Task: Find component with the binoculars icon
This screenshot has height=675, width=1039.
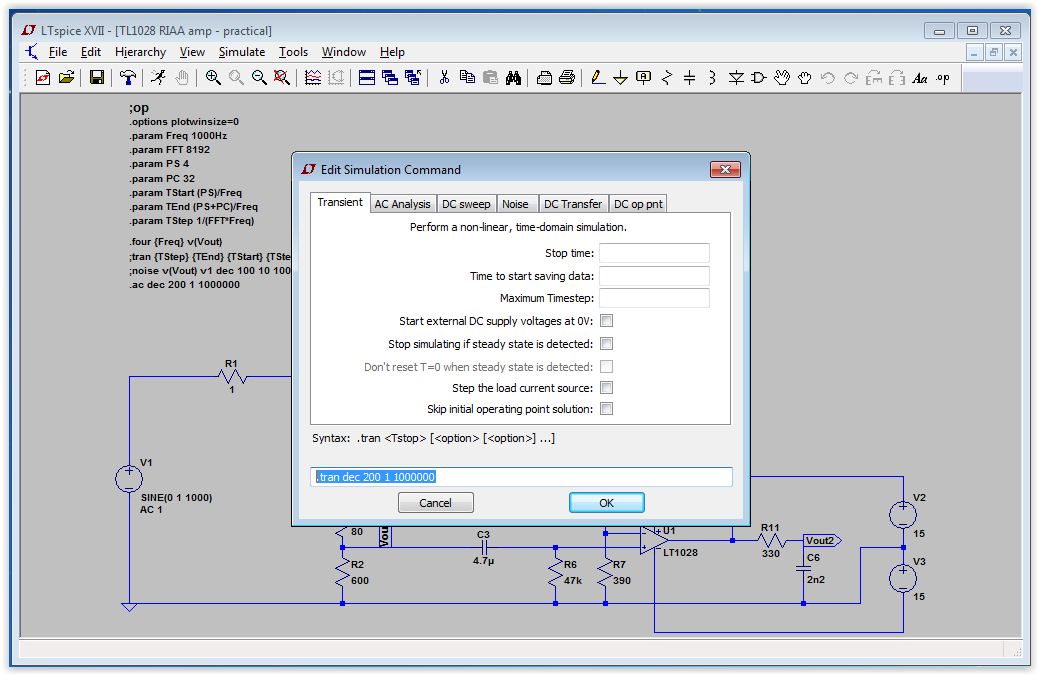Action: click(513, 78)
